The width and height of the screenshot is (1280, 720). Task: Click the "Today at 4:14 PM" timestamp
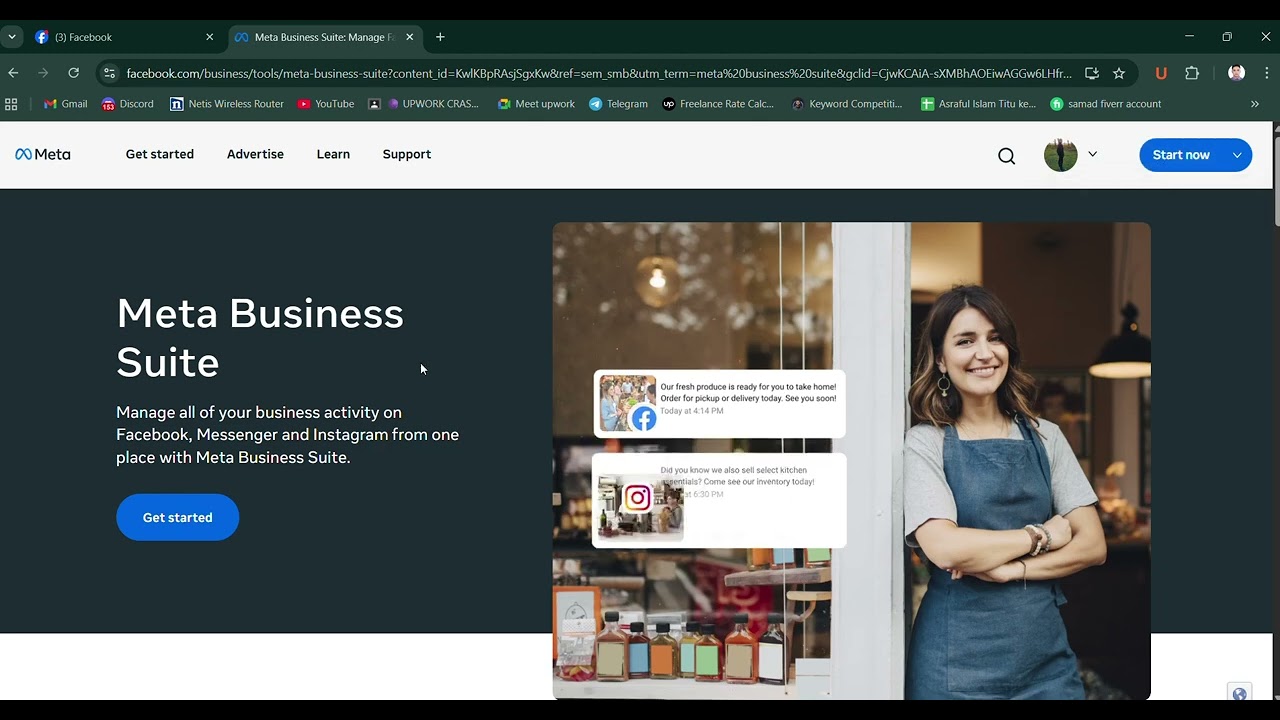(691, 411)
